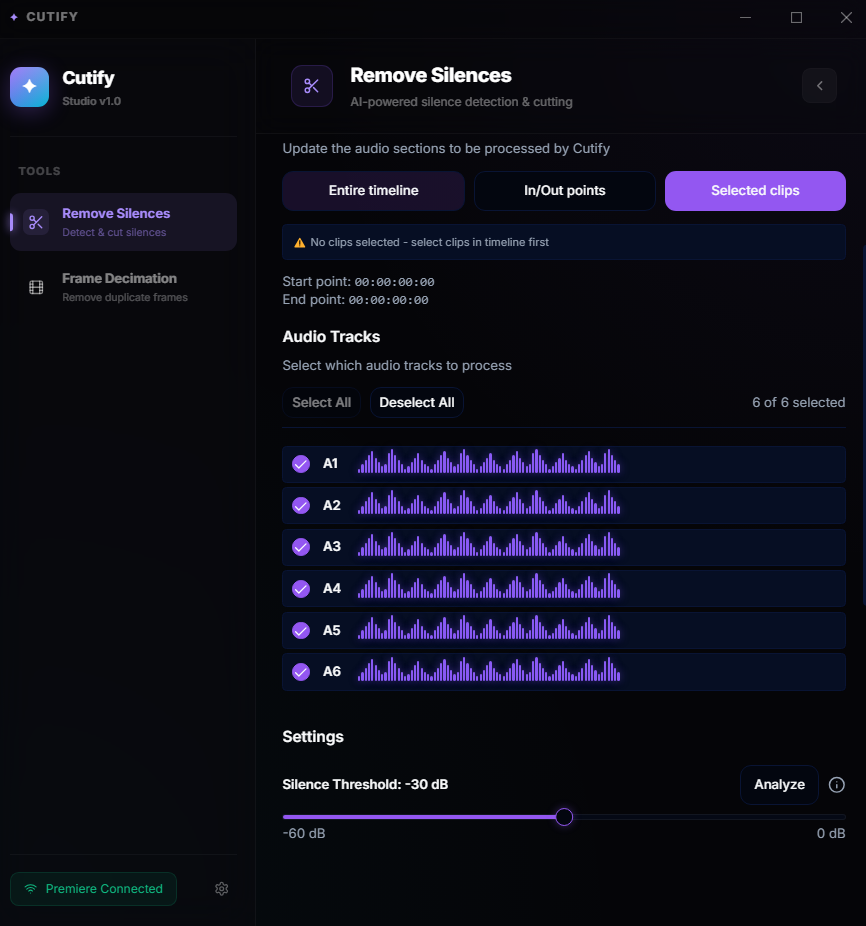The height and width of the screenshot is (926, 866).
Task: Click the 'Studio v1.0' version text
Action: click(92, 102)
